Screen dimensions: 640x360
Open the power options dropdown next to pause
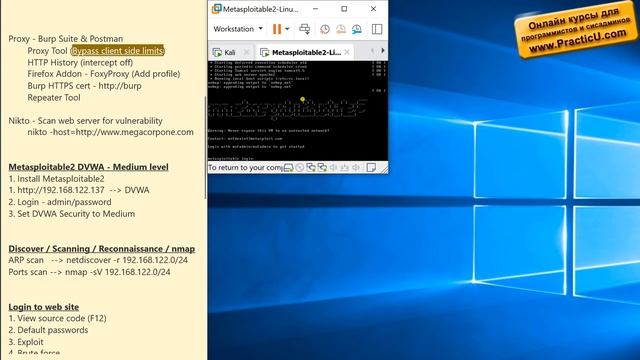287,29
